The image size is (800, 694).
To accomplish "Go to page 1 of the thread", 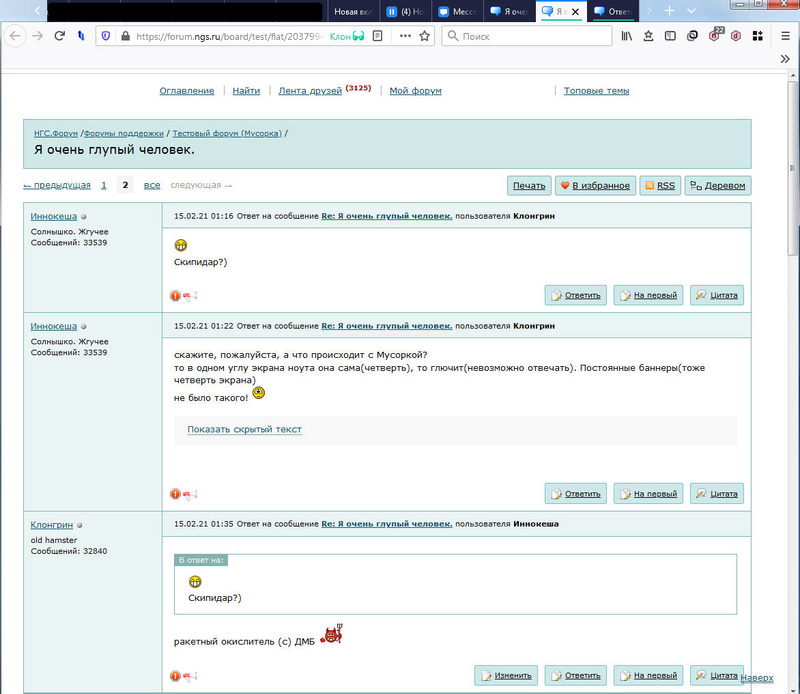I will point(104,185).
